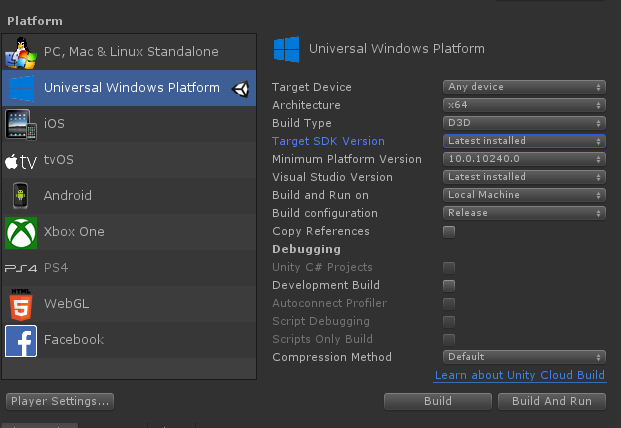Toggle the Script Debugging checkbox
Viewport: 621px width, 428px height.
(x=449, y=321)
